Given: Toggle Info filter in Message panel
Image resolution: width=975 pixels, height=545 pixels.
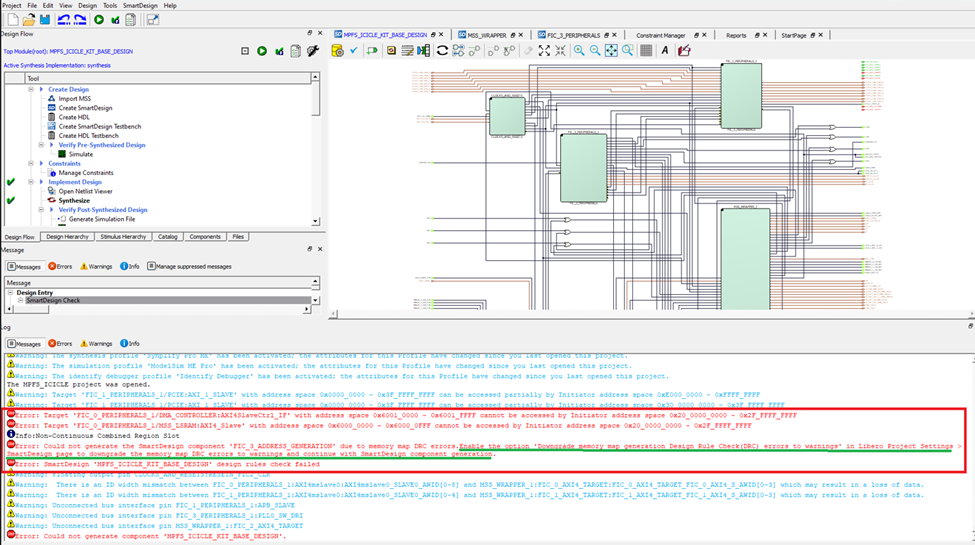Looking at the screenshot, I should coord(129,266).
